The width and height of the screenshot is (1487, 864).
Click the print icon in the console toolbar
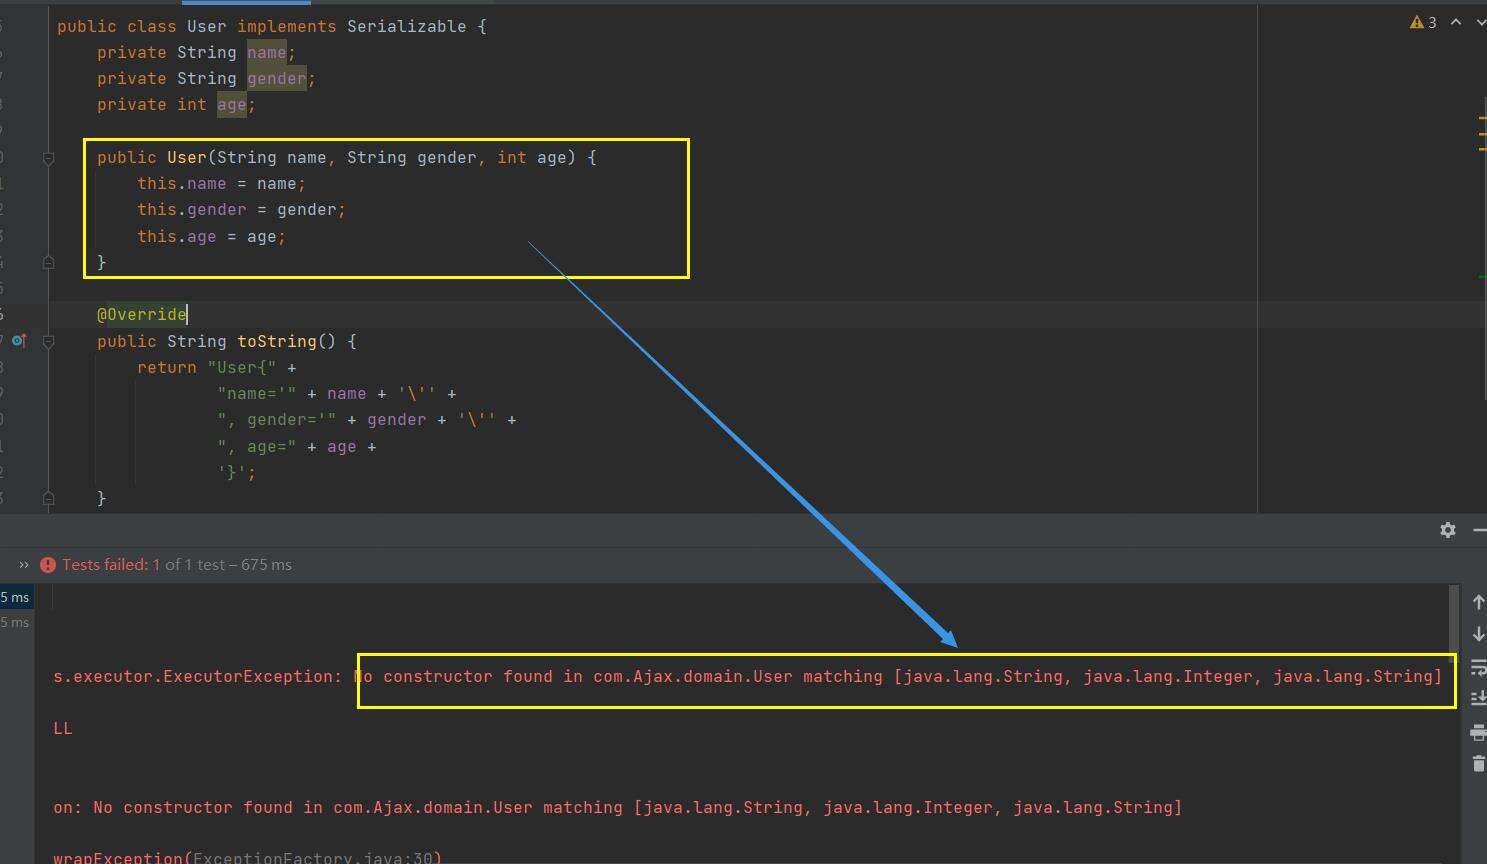1478,733
